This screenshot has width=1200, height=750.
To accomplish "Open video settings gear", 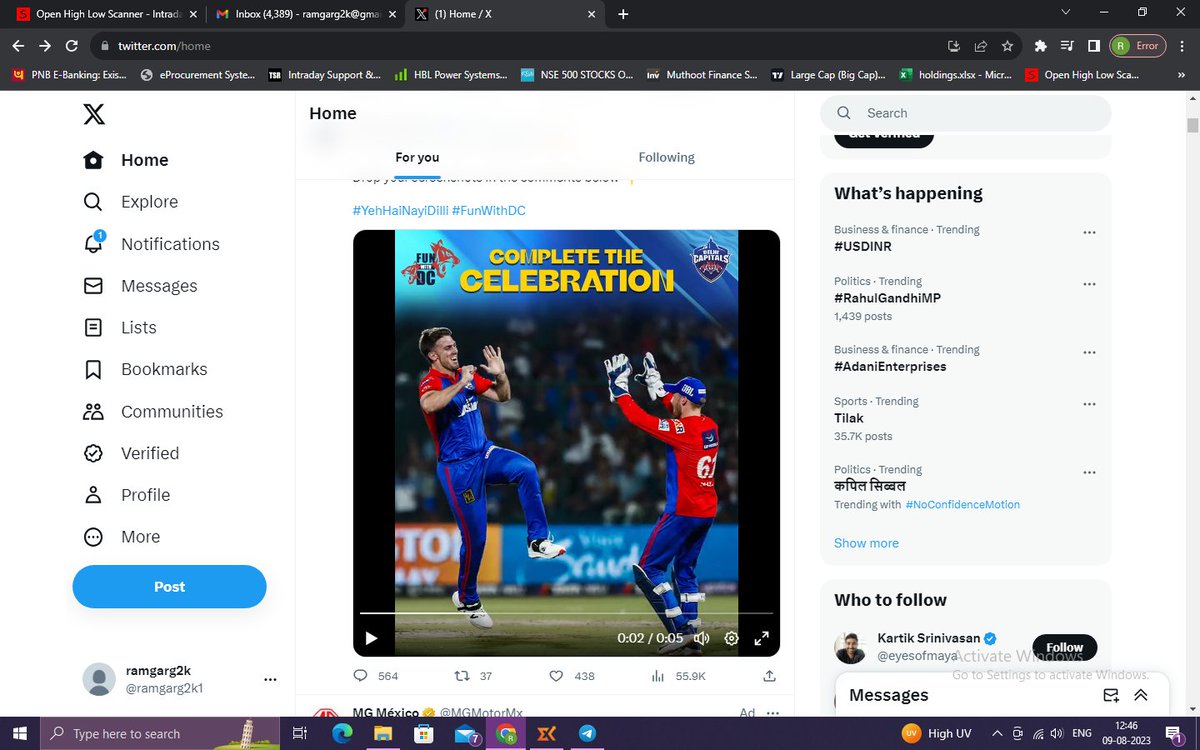I will click(x=731, y=638).
